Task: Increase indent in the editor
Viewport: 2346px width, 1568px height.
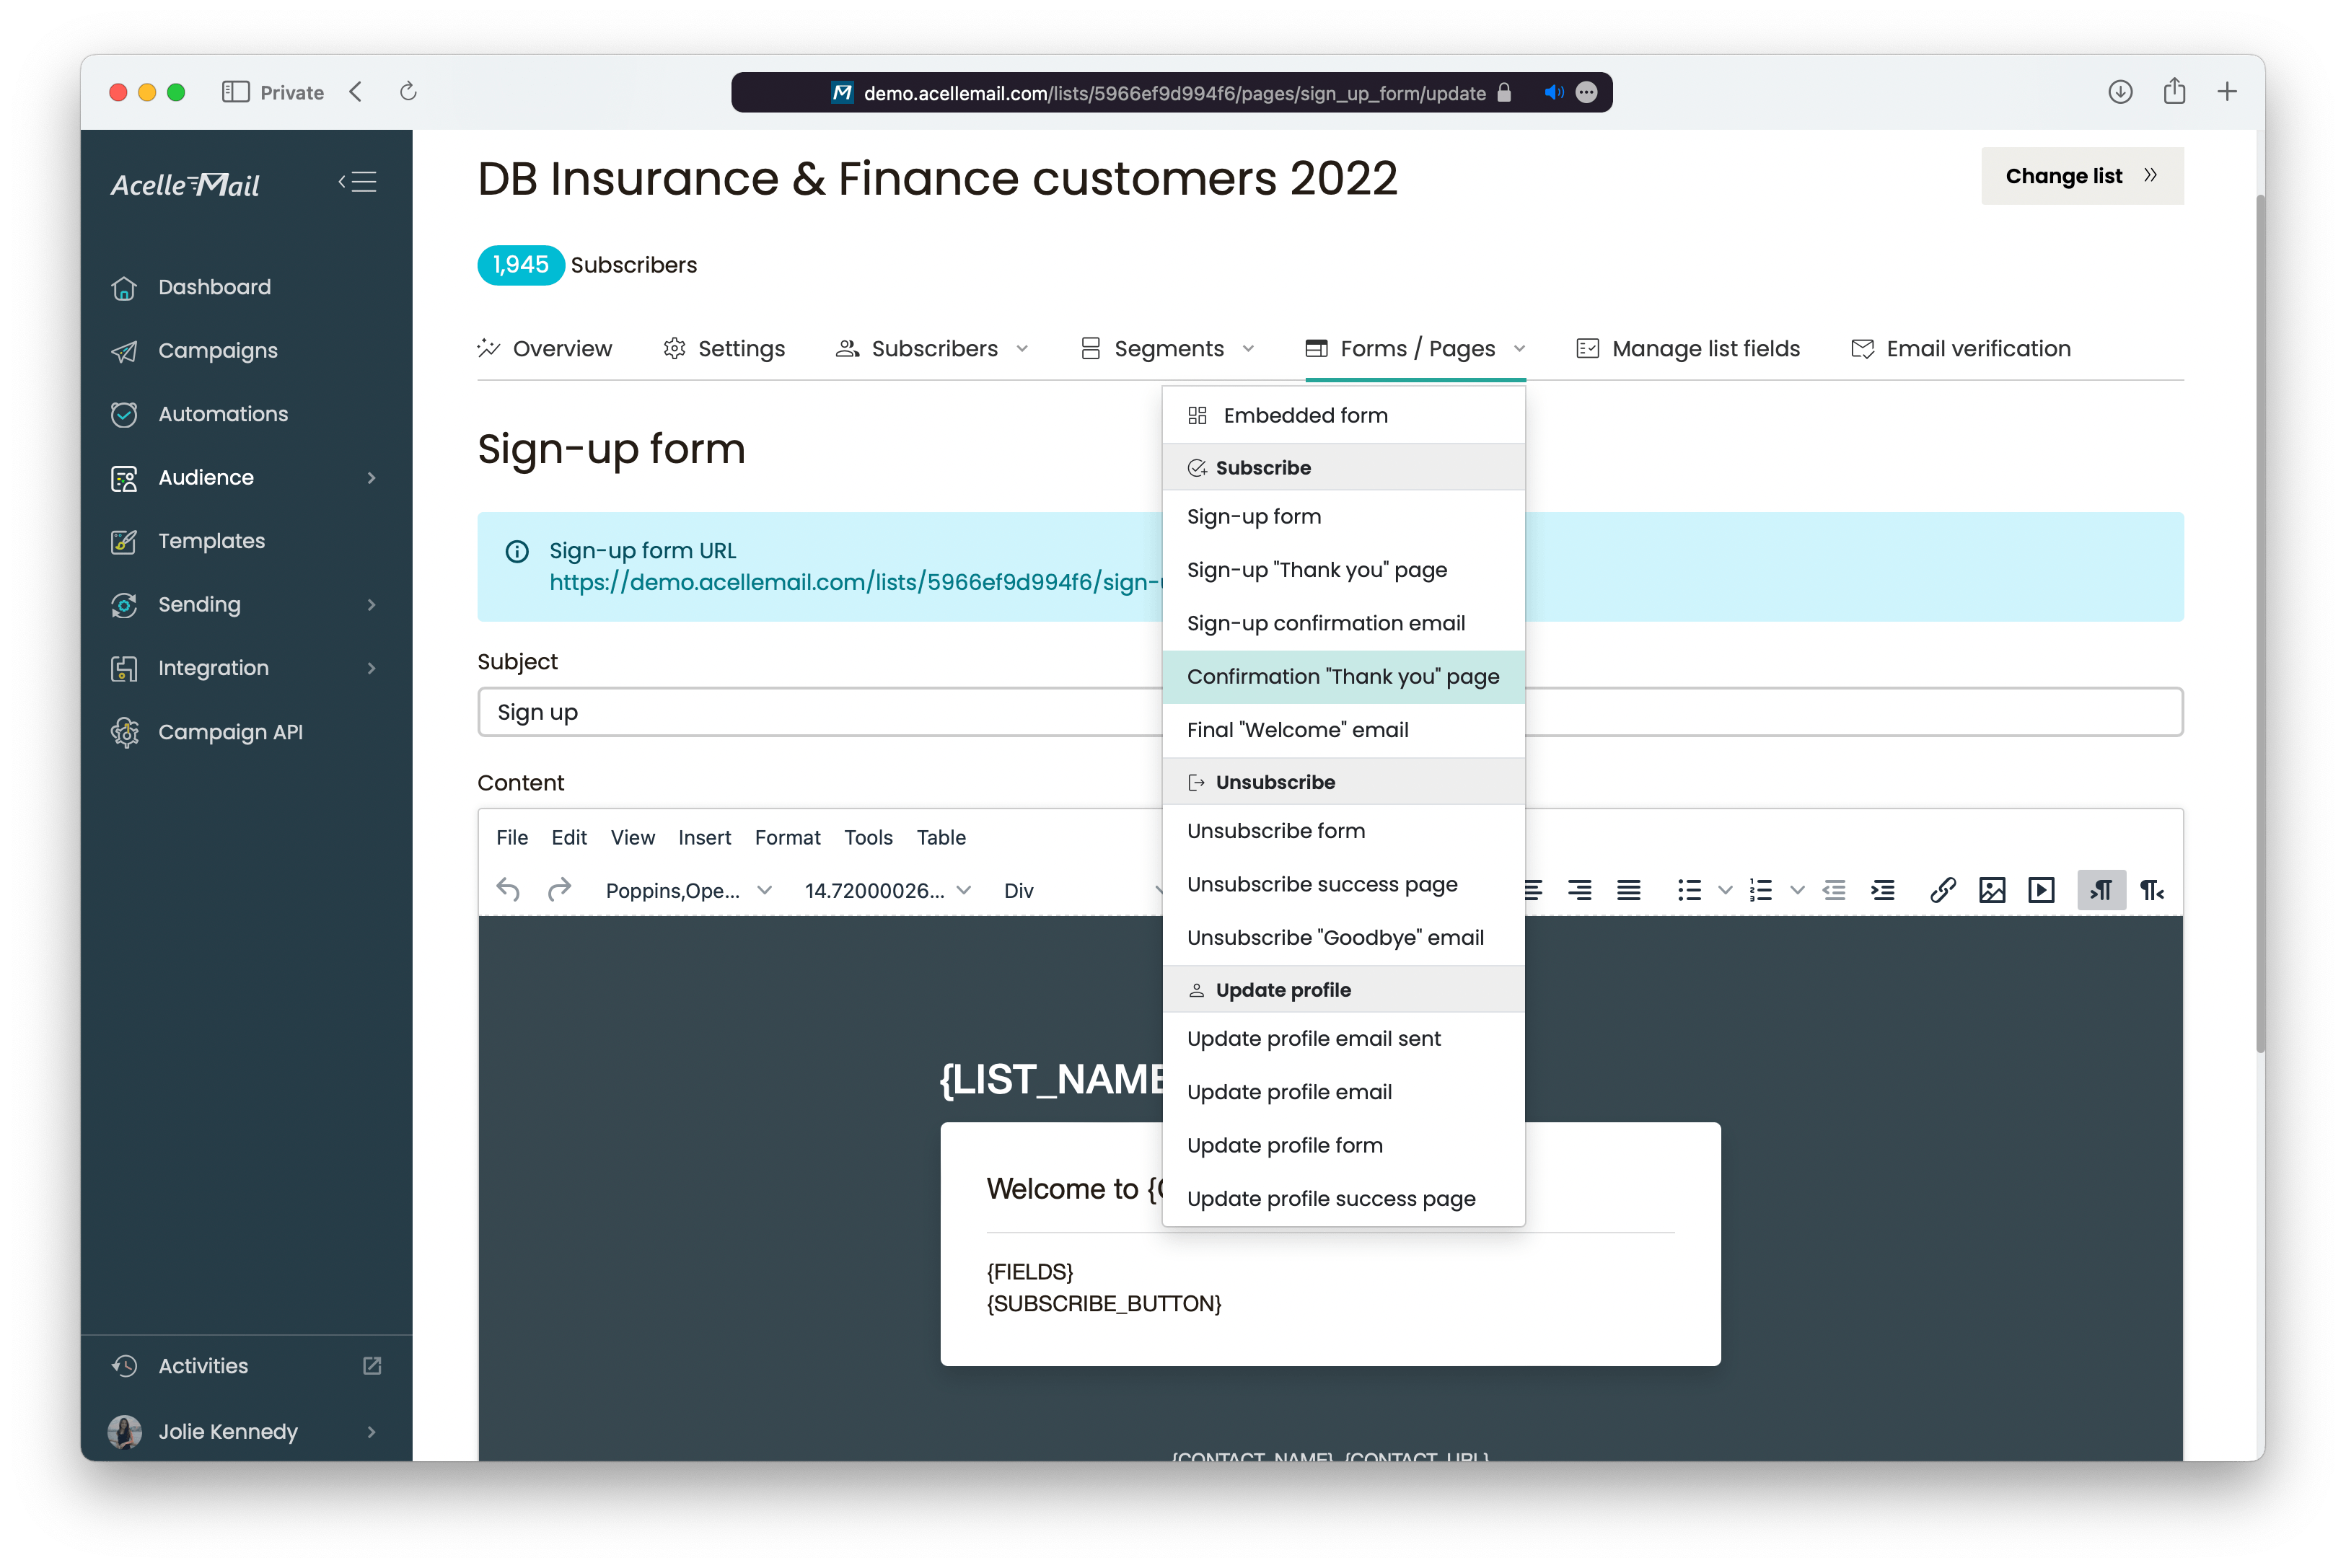Action: (1883, 890)
